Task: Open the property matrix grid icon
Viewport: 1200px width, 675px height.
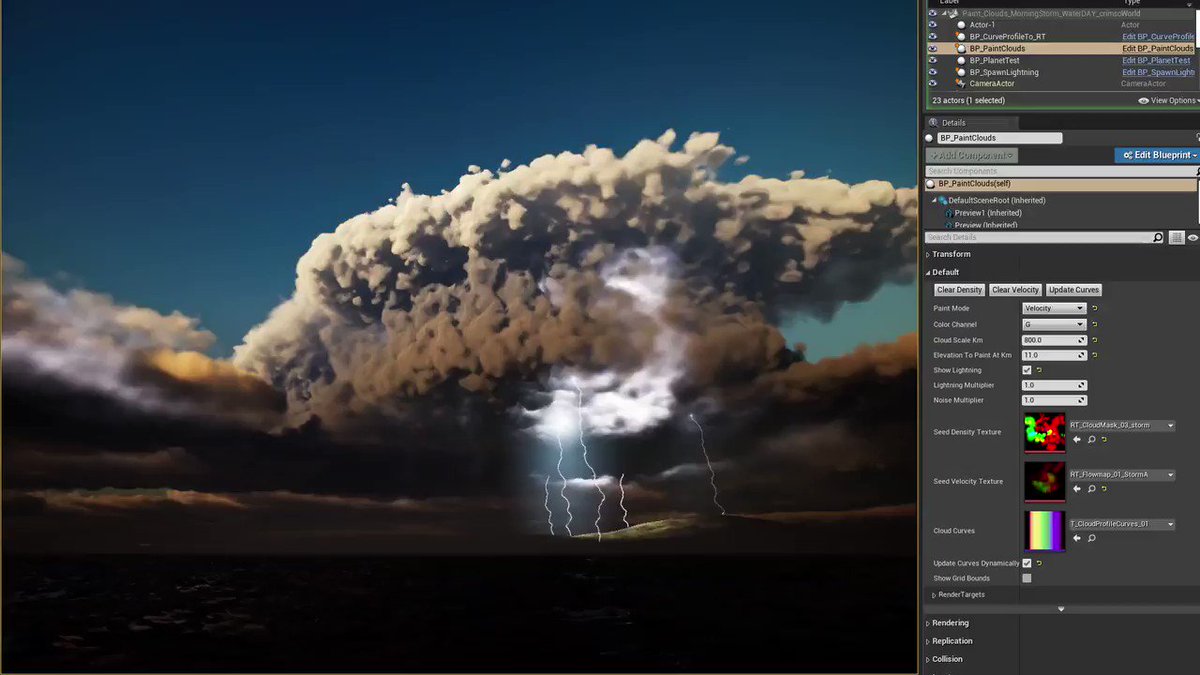Action: pyautogui.click(x=1177, y=238)
